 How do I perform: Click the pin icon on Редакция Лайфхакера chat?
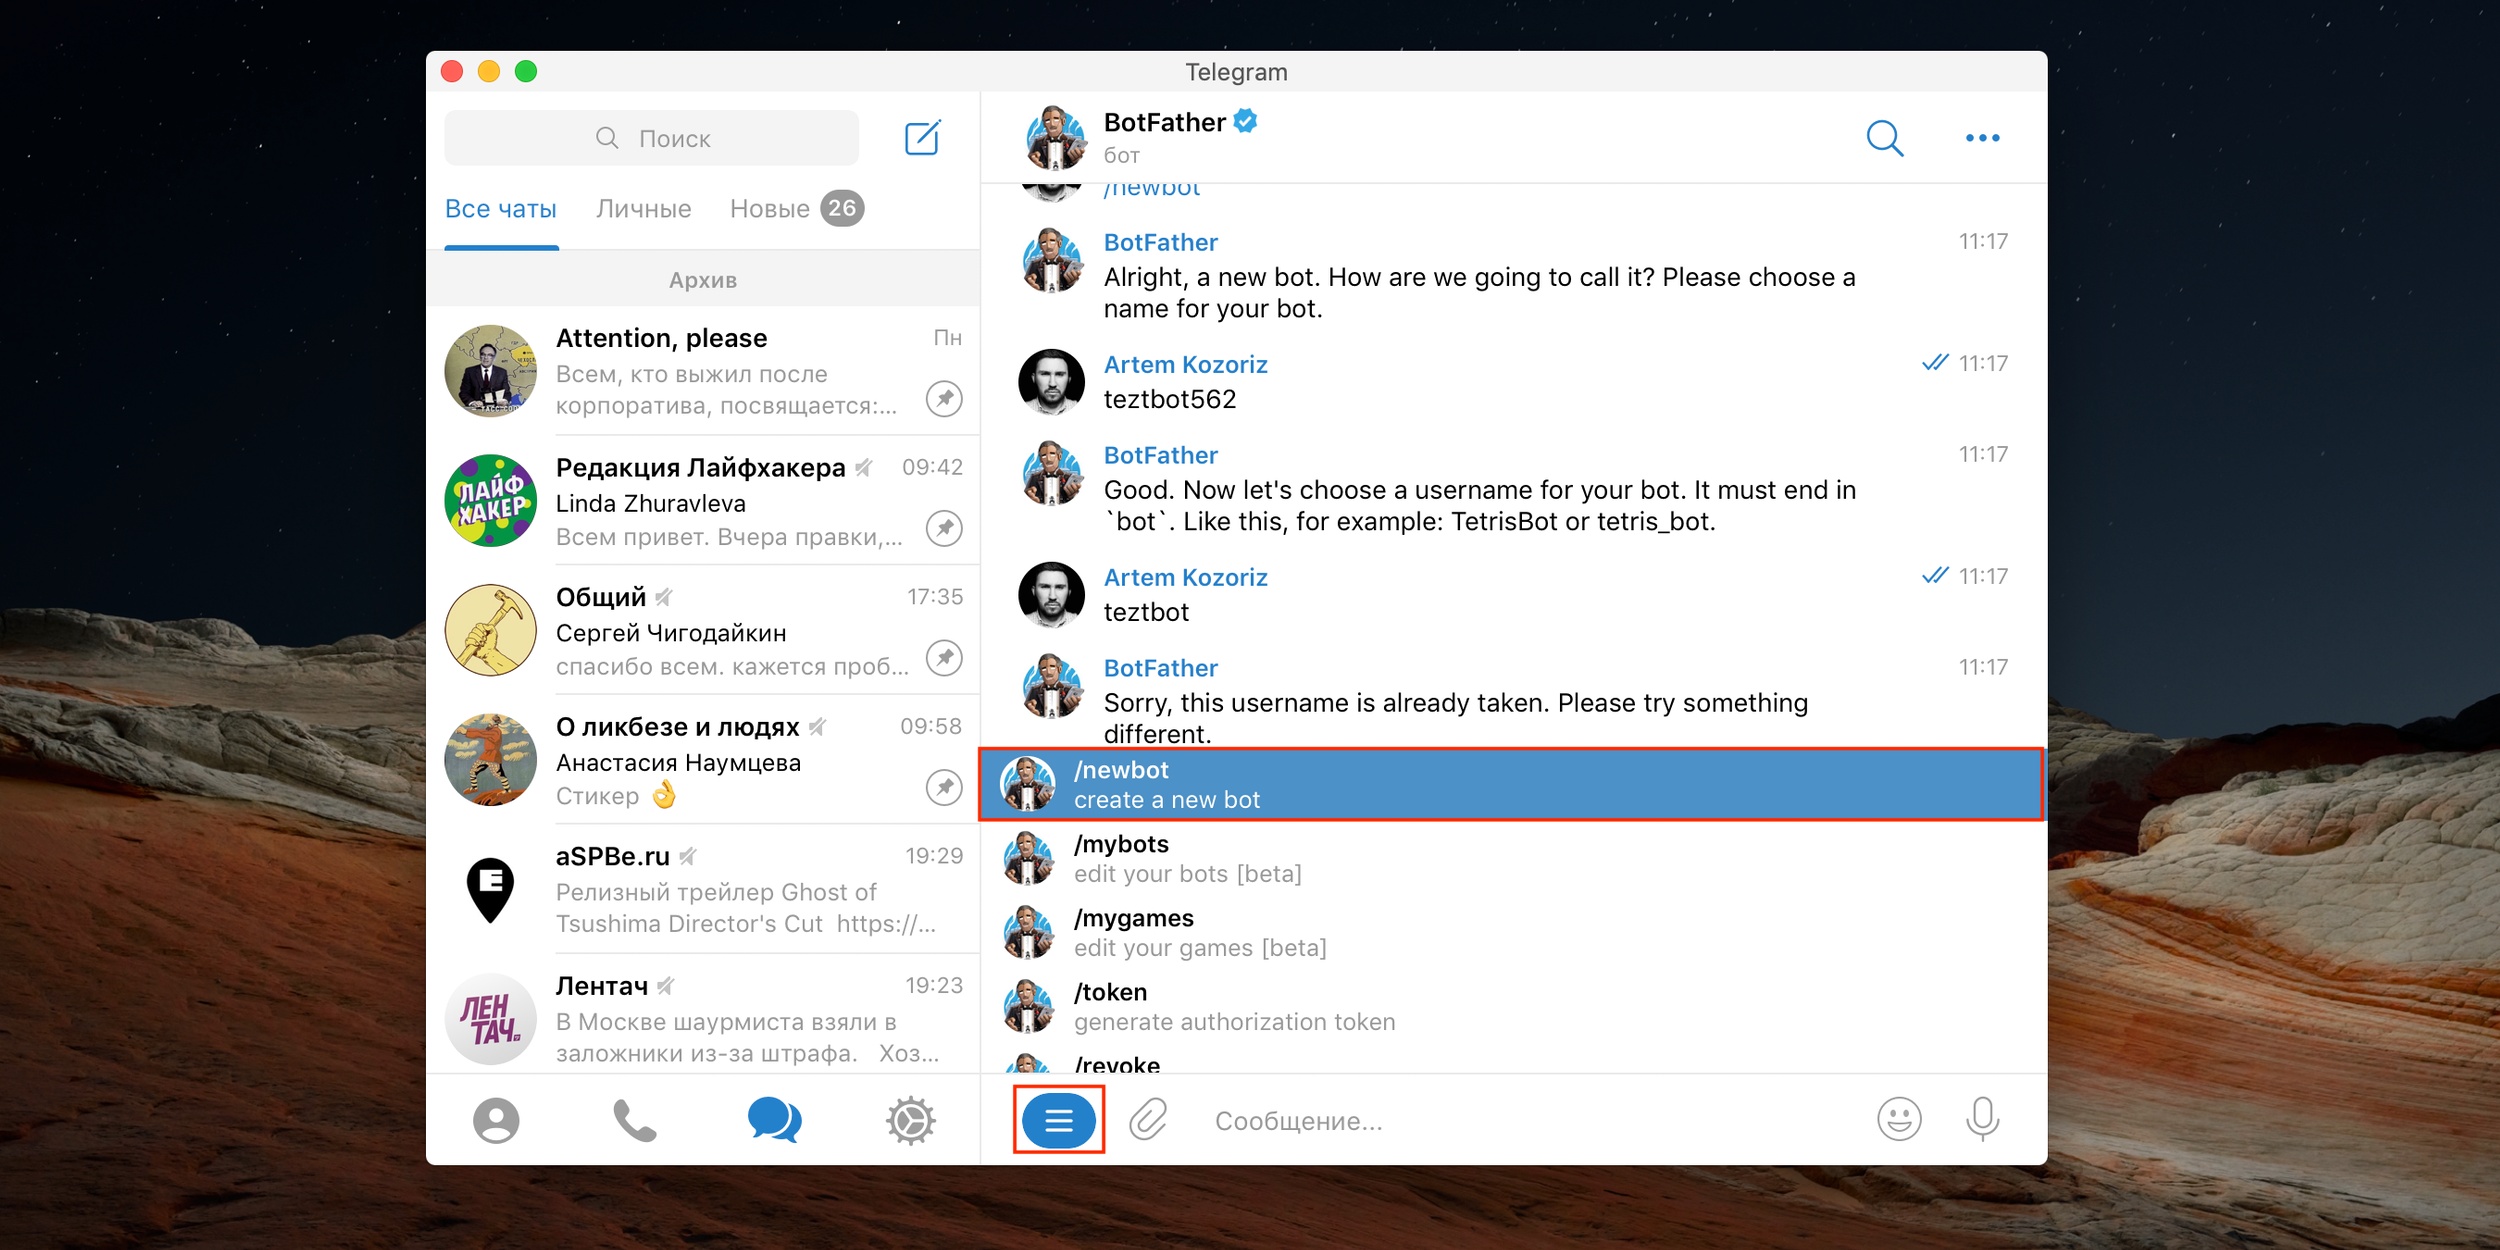[944, 528]
